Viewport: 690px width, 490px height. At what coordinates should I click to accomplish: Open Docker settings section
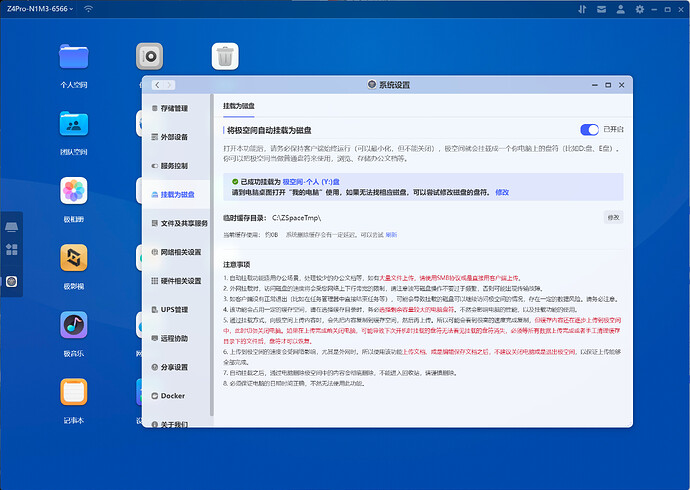[173, 396]
